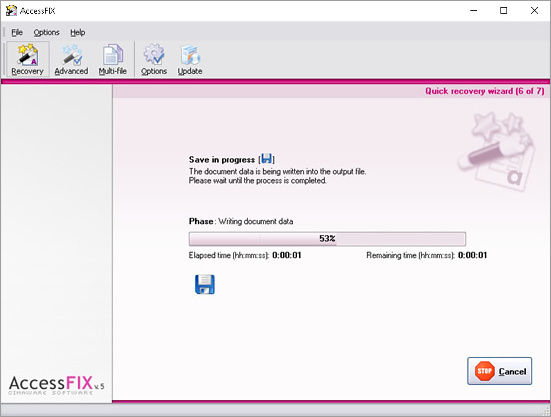Close the AccessFIX window
This screenshot has height=417, width=551.
point(534,11)
